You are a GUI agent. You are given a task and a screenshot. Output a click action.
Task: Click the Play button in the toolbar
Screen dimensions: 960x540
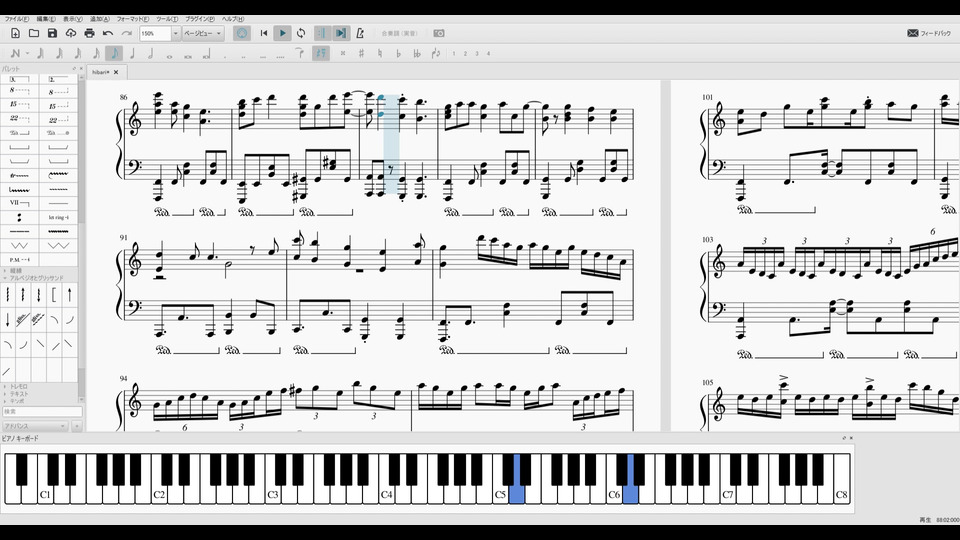click(x=282, y=33)
